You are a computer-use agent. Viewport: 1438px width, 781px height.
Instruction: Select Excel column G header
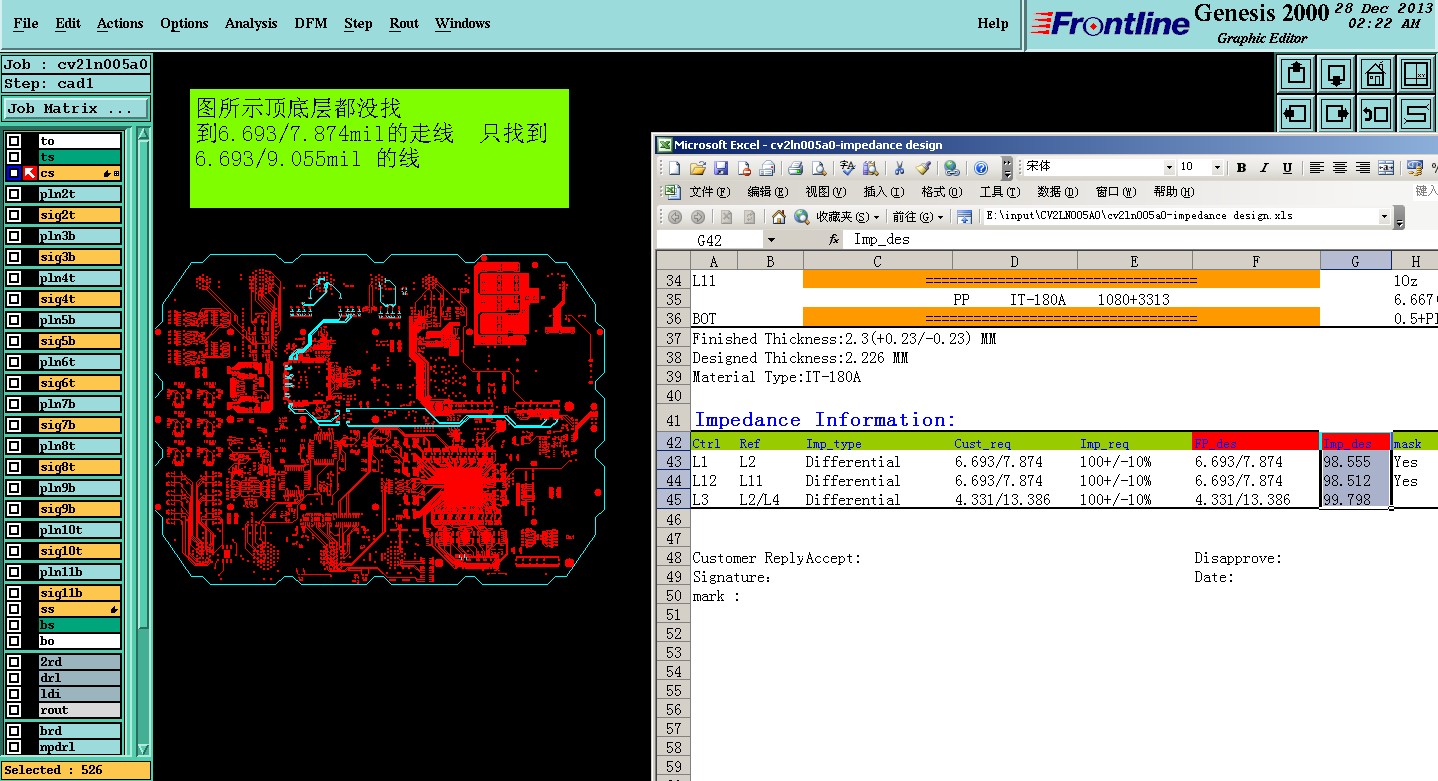pos(1355,261)
